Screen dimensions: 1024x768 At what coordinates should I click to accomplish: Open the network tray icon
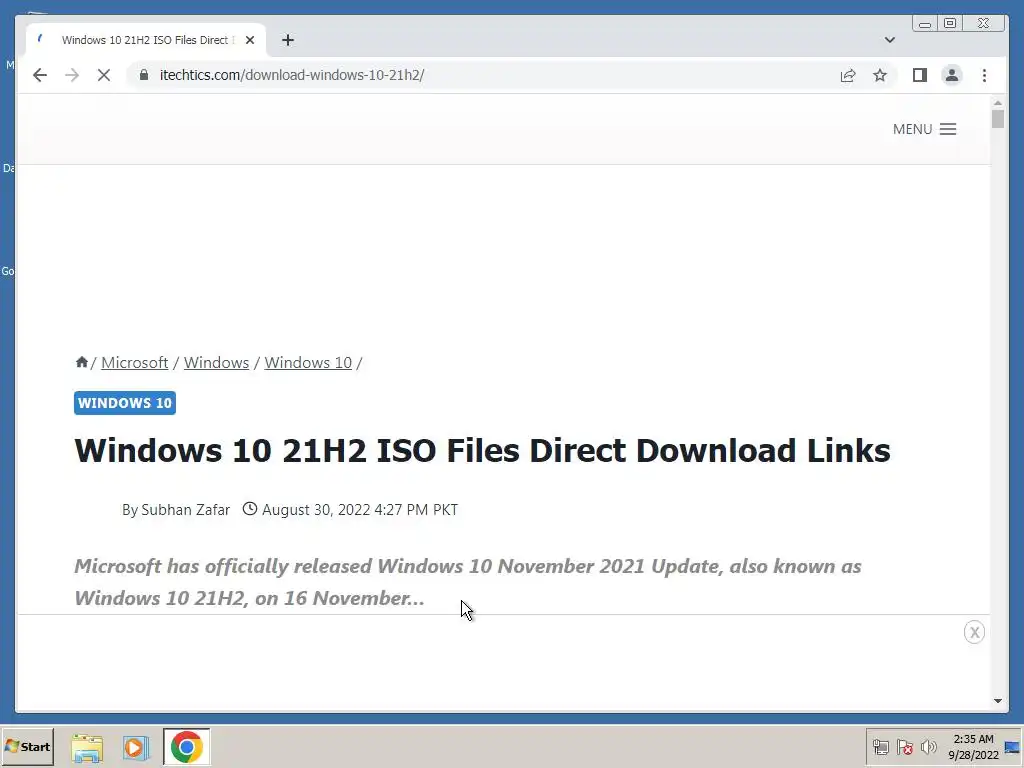pyautogui.click(x=881, y=747)
